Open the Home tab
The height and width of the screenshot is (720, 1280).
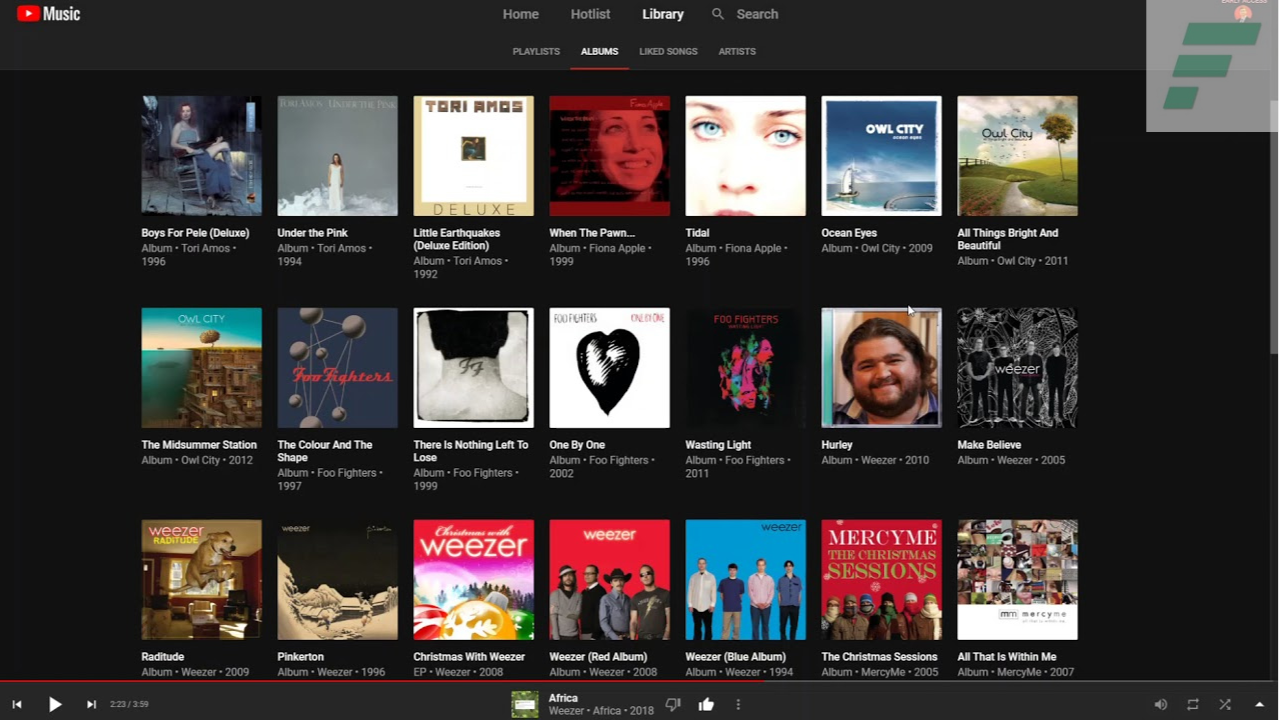[520, 14]
